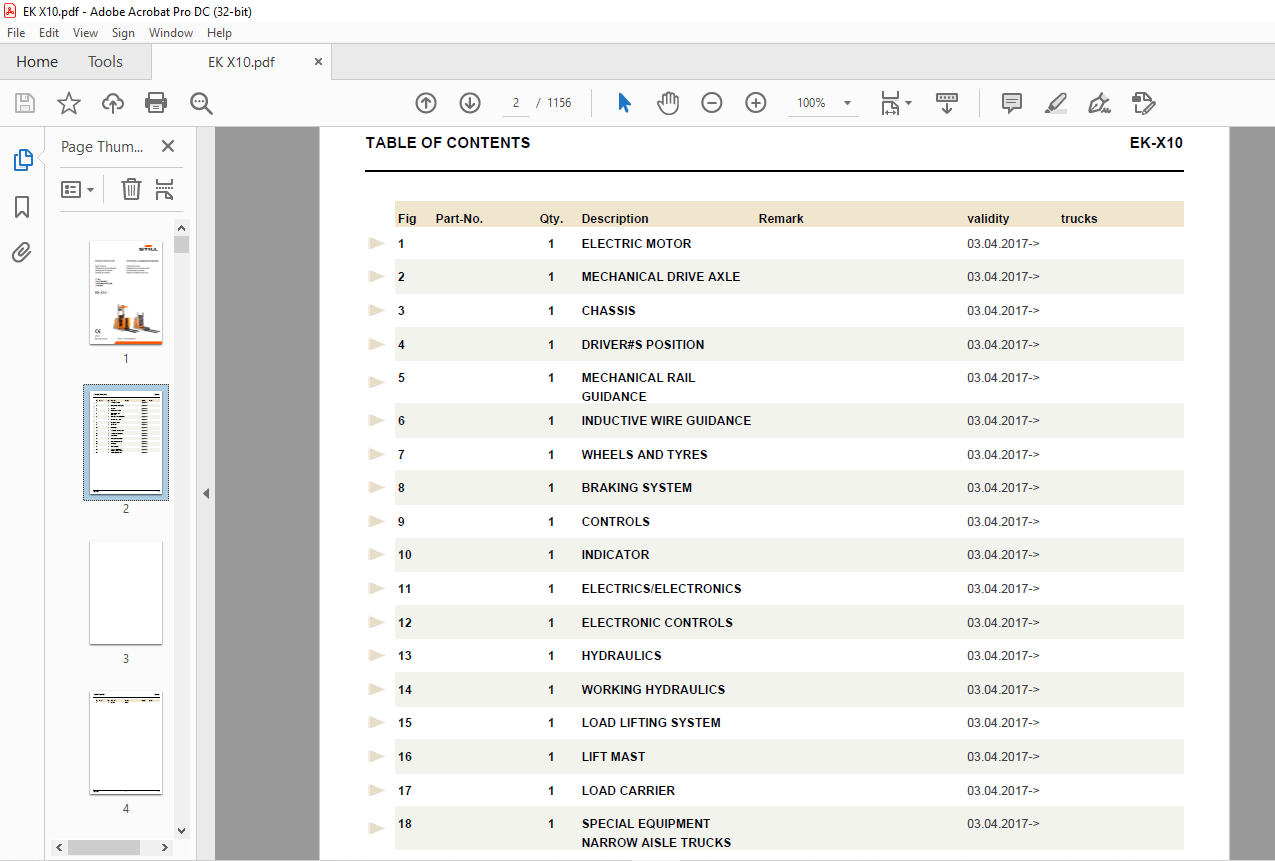Click ELECTRICS/ELECTRONICS entry

tap(661, 588)
